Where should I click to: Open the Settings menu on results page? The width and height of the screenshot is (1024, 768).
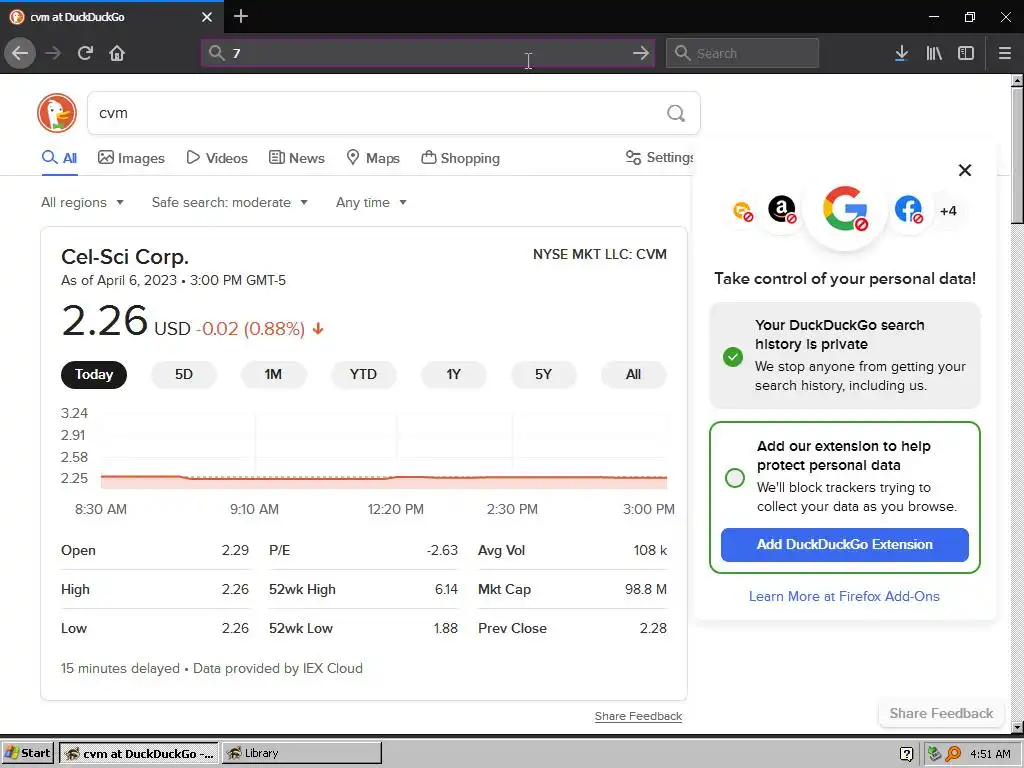pyautogui.click(x=660, y=157)
